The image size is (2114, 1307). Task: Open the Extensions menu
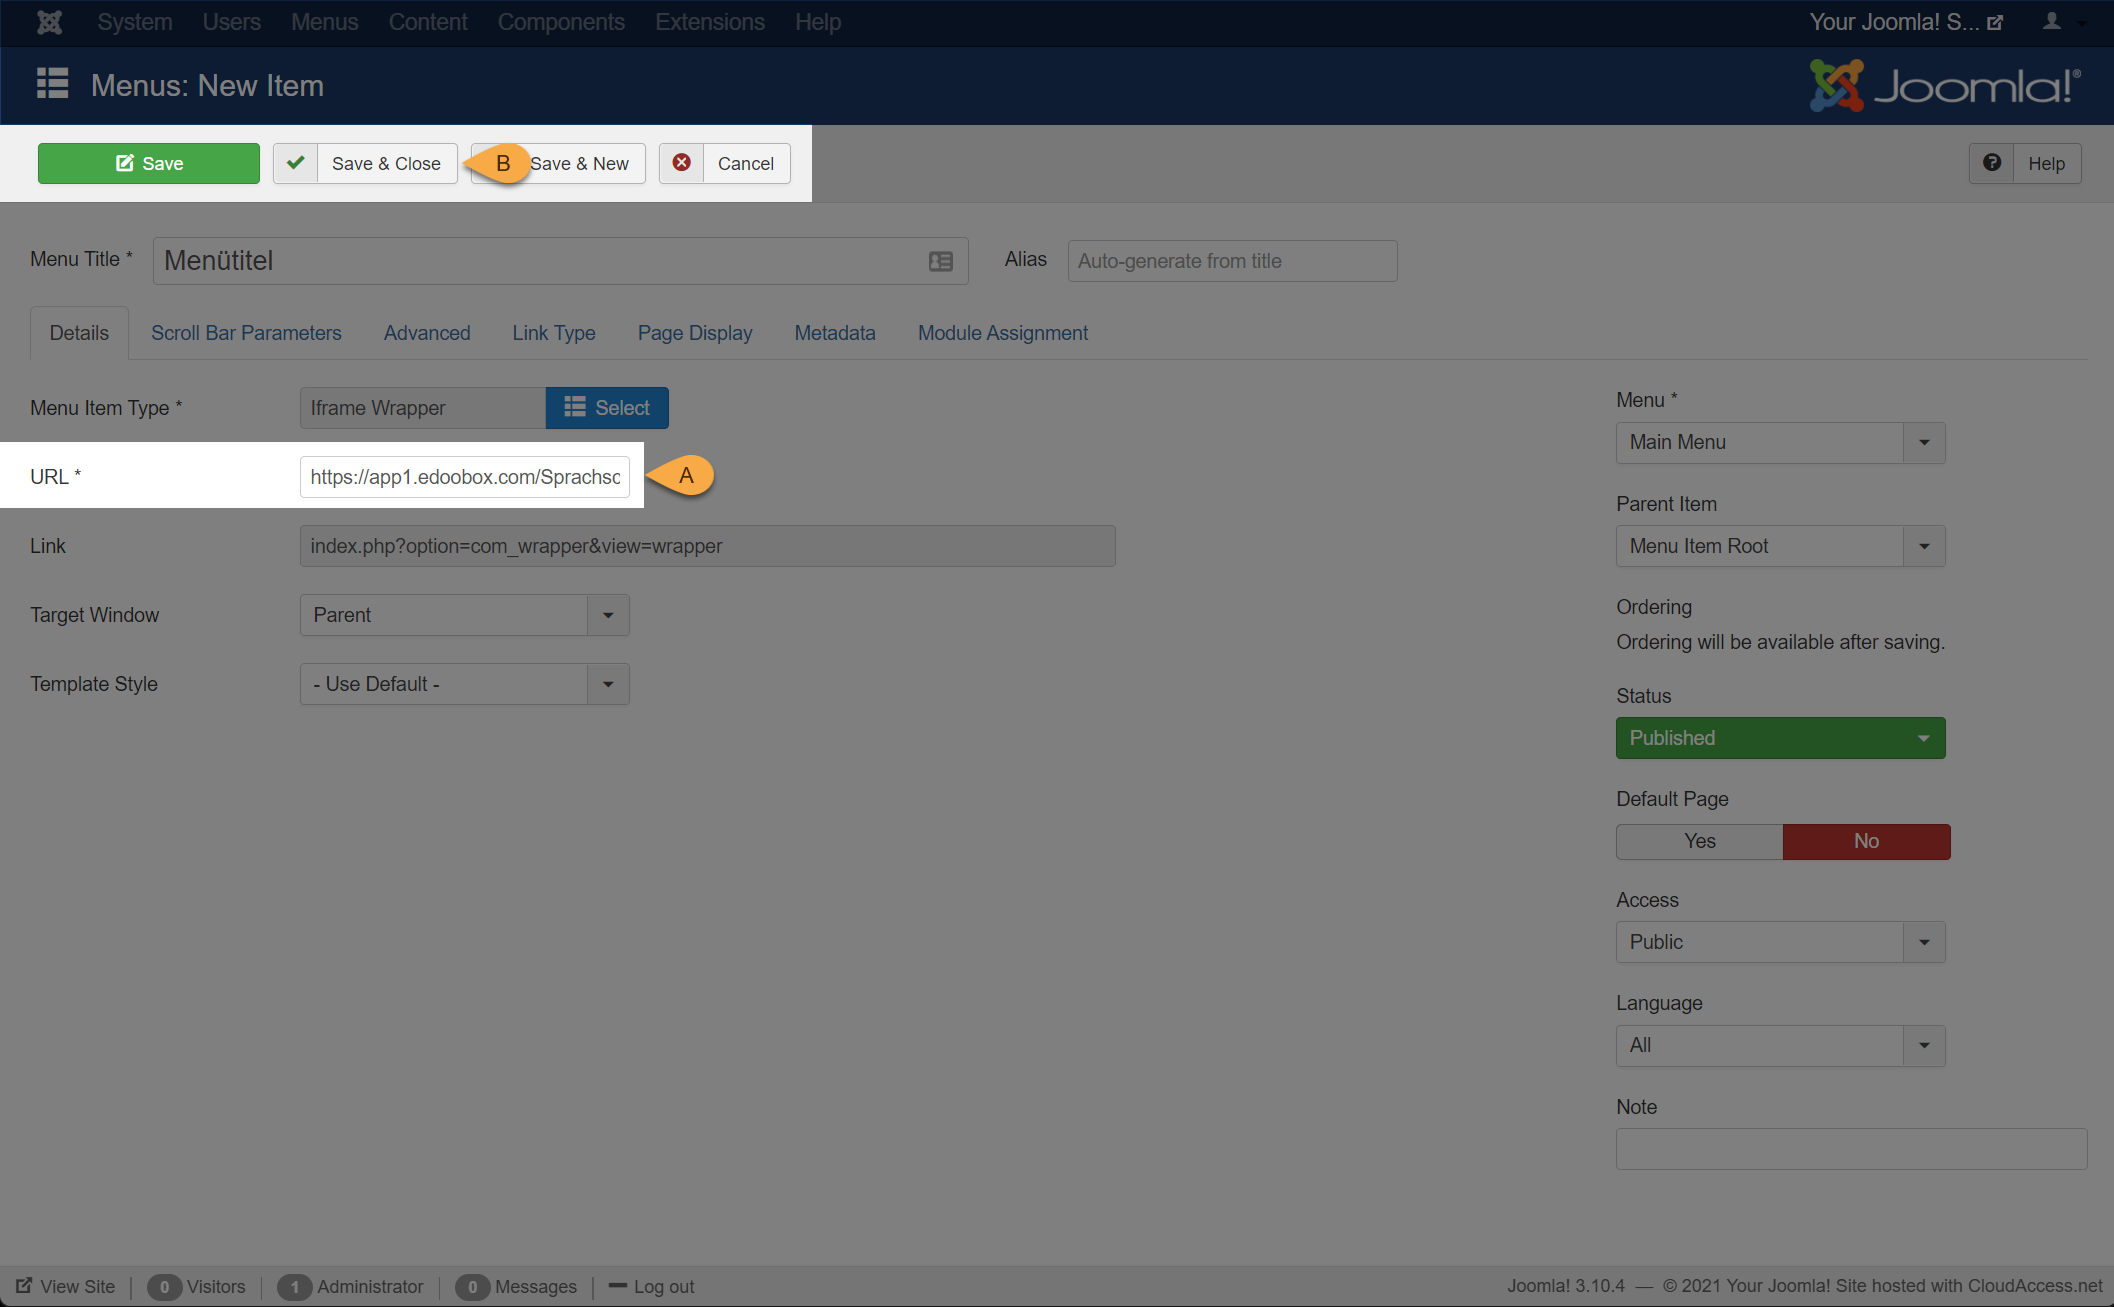coord(709,22)
